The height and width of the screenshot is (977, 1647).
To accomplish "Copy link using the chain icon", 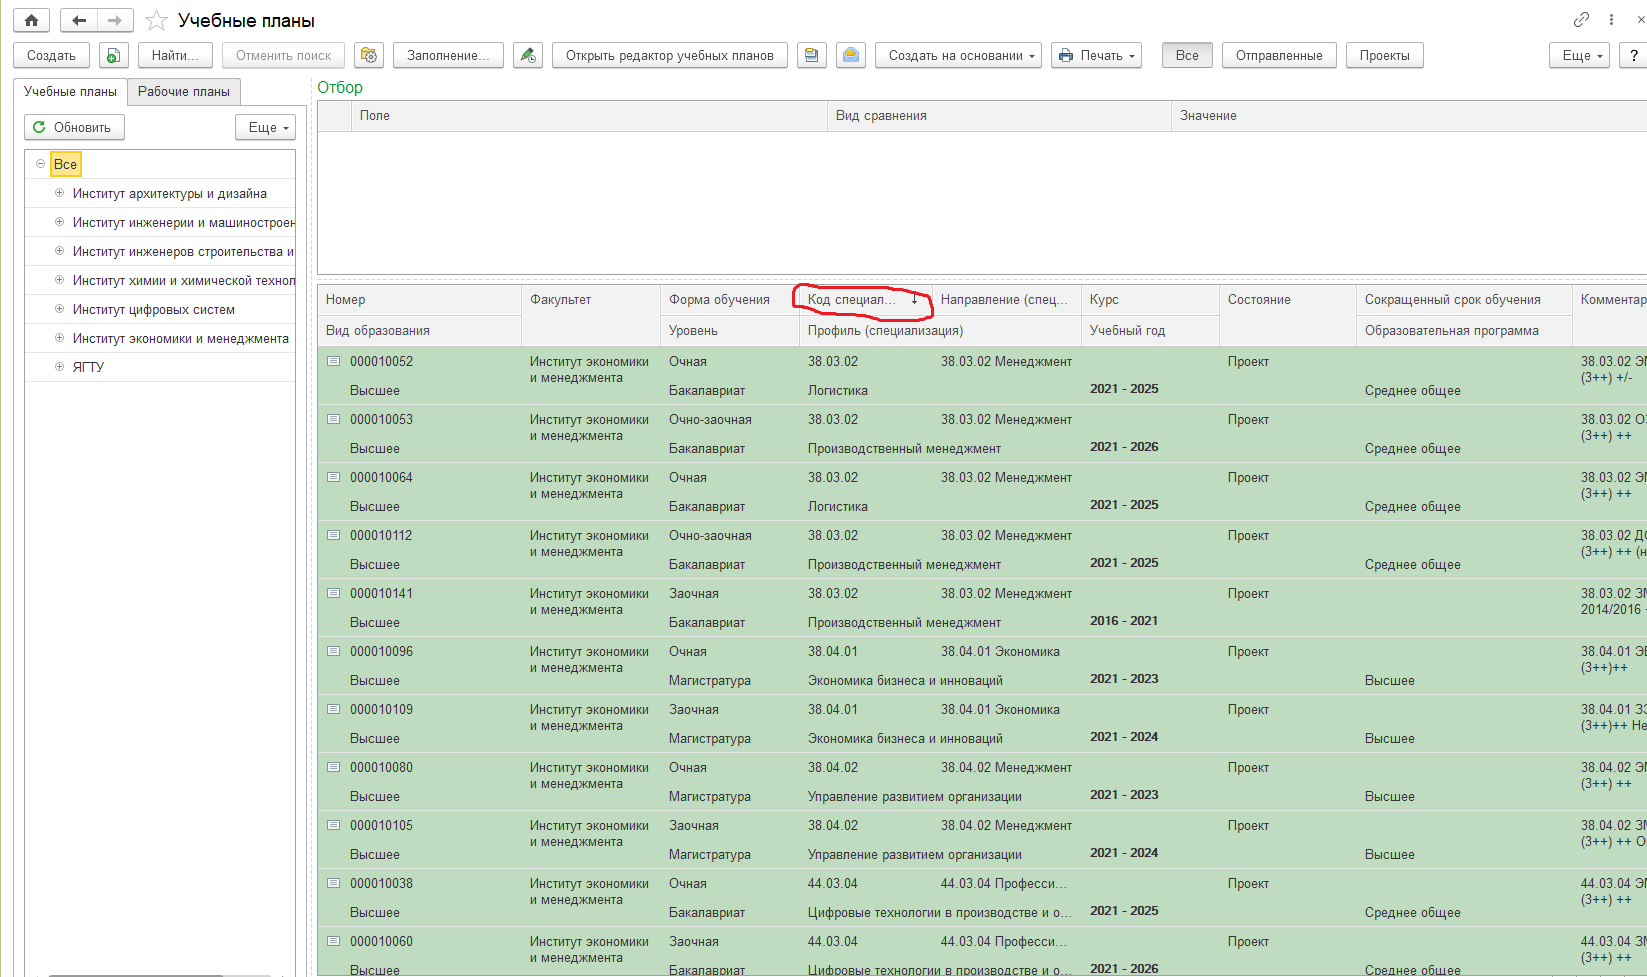I will [x=1581, y=20].
